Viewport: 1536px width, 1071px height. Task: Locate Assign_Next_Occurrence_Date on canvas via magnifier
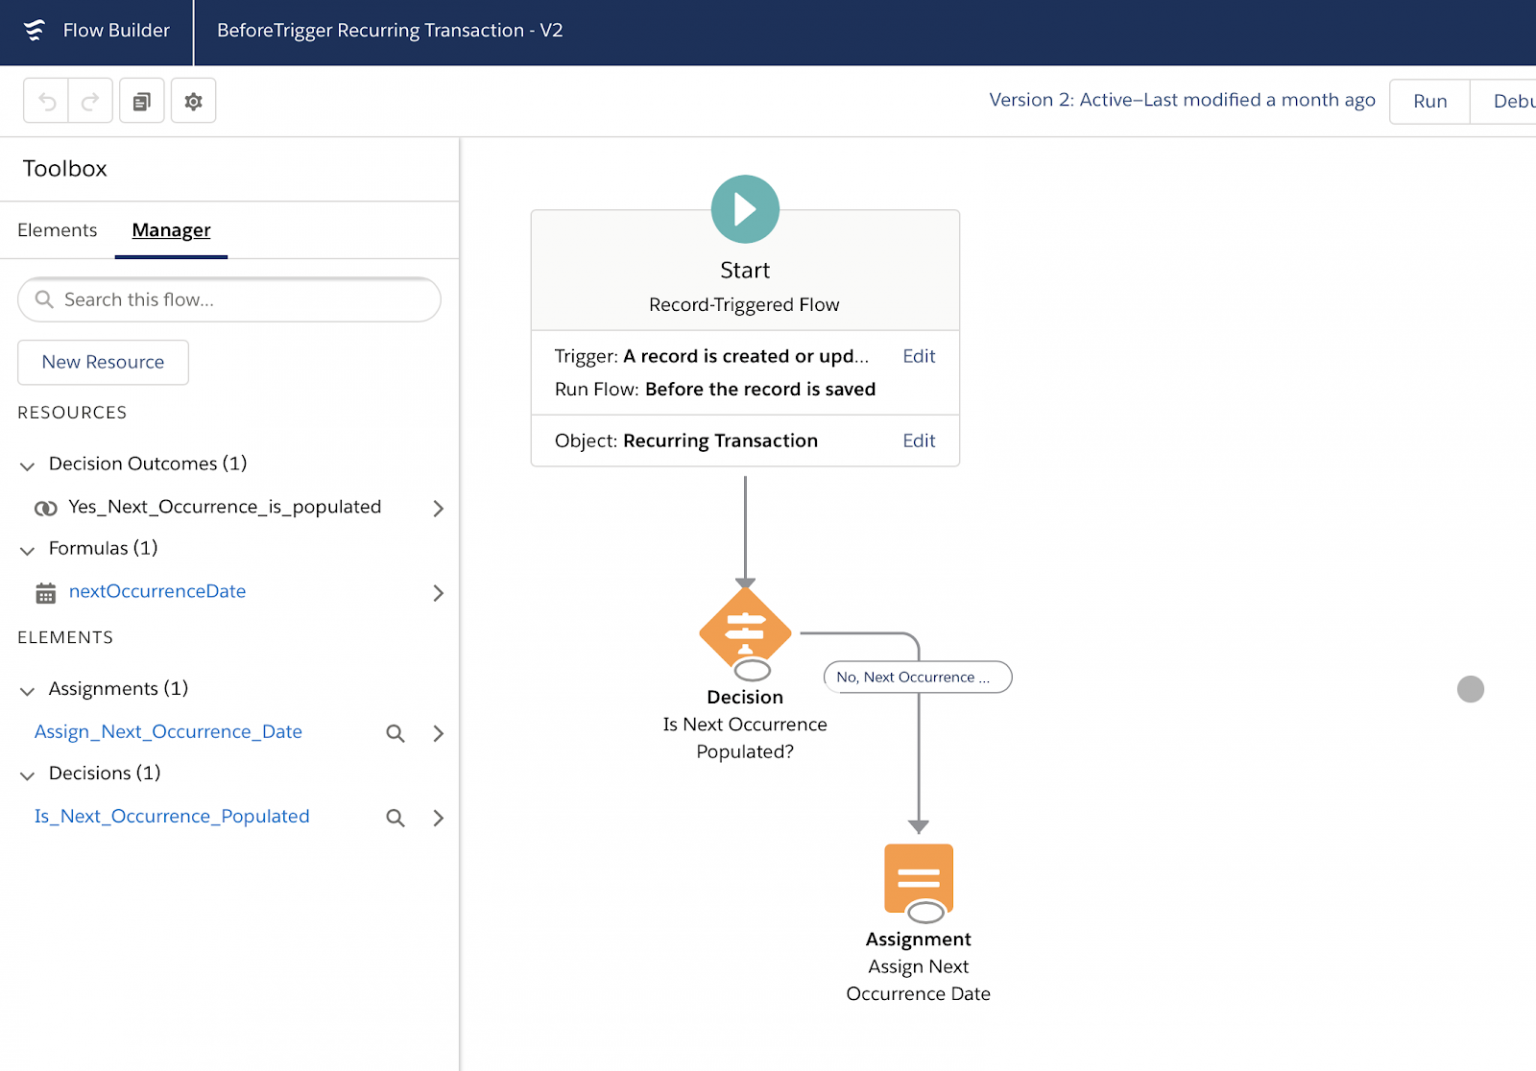[x=396, y=733]
